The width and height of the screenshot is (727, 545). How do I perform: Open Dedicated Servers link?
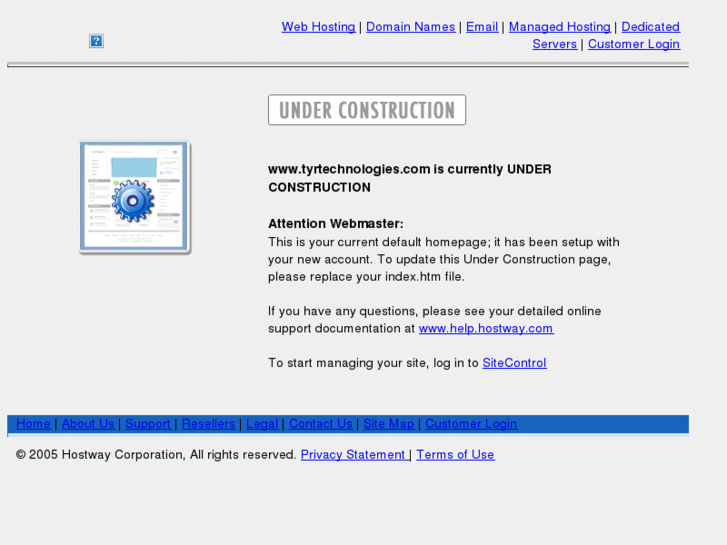[x=650, y=27]
